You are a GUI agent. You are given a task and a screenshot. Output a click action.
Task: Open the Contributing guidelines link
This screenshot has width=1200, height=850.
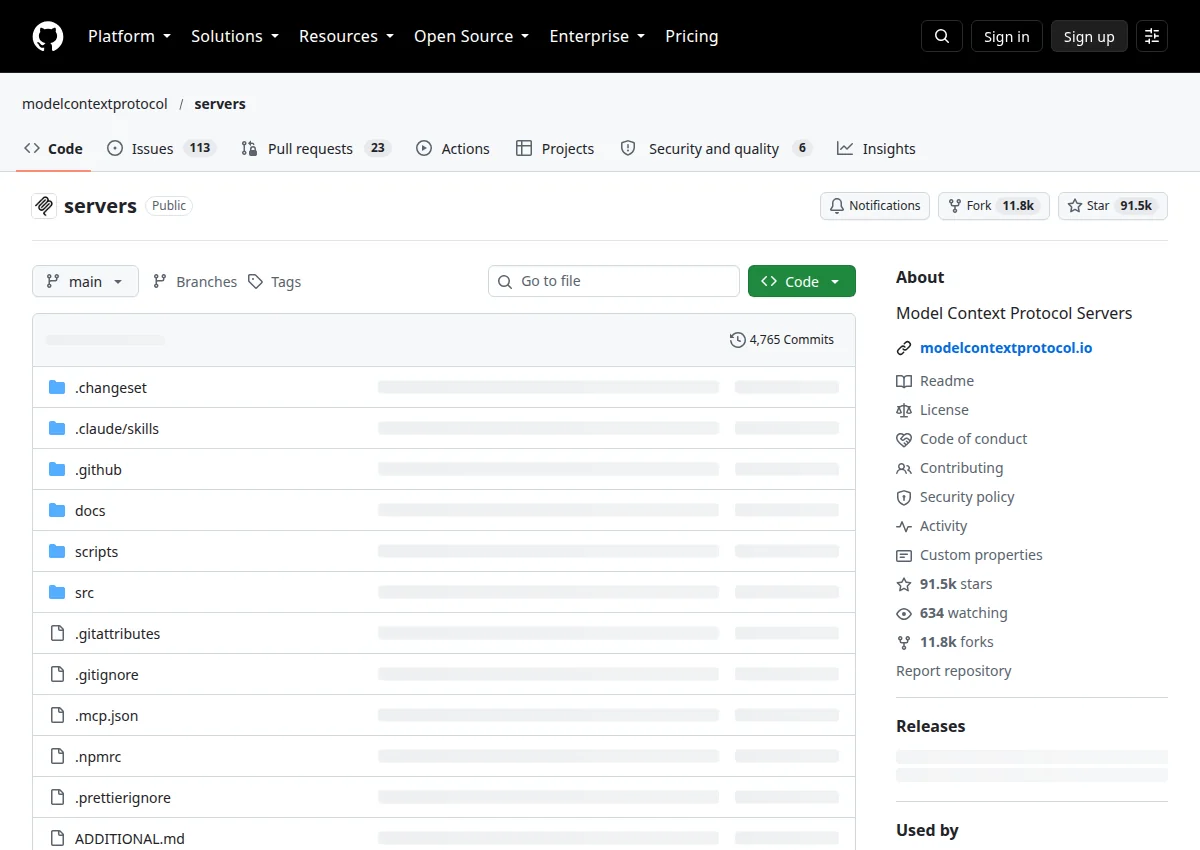(x=961, y=468)
